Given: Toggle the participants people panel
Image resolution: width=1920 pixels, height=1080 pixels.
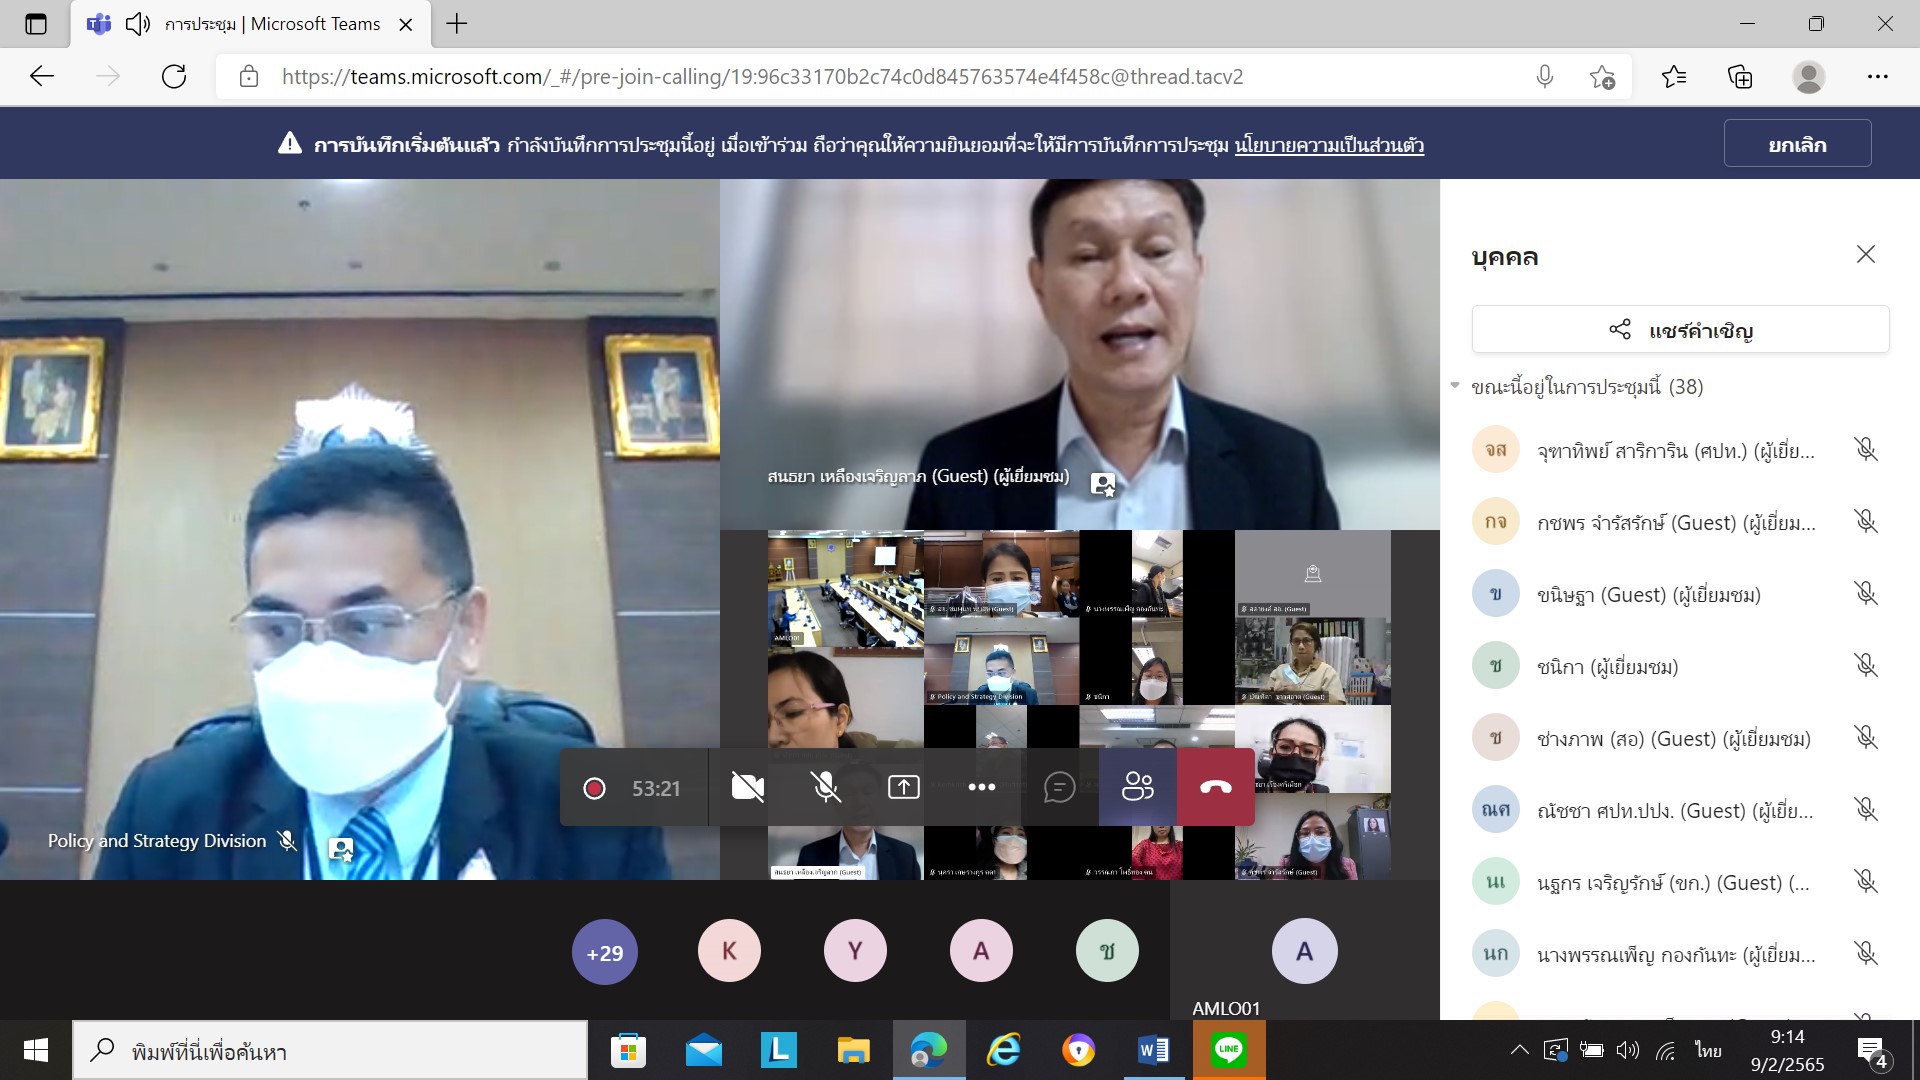Looking at the screenshot, I should pyautogui.click(x=1138, y=788).
